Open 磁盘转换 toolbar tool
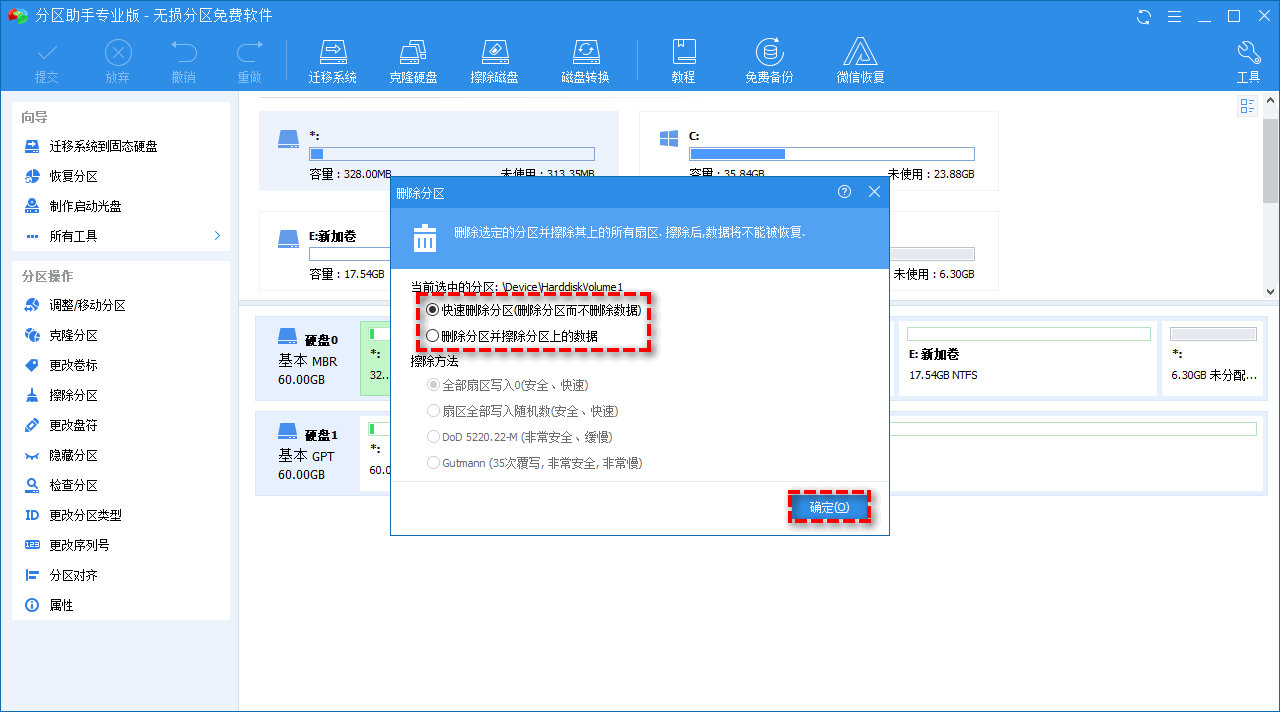The width and height of the screenshot is (1280, 712). pos(585,62)
